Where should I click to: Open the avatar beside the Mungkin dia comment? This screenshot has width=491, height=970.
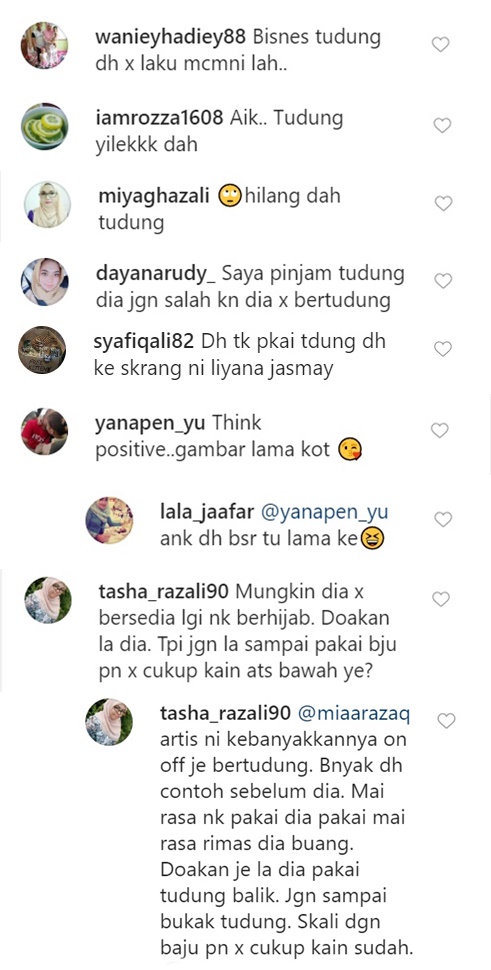click(48, 600)
